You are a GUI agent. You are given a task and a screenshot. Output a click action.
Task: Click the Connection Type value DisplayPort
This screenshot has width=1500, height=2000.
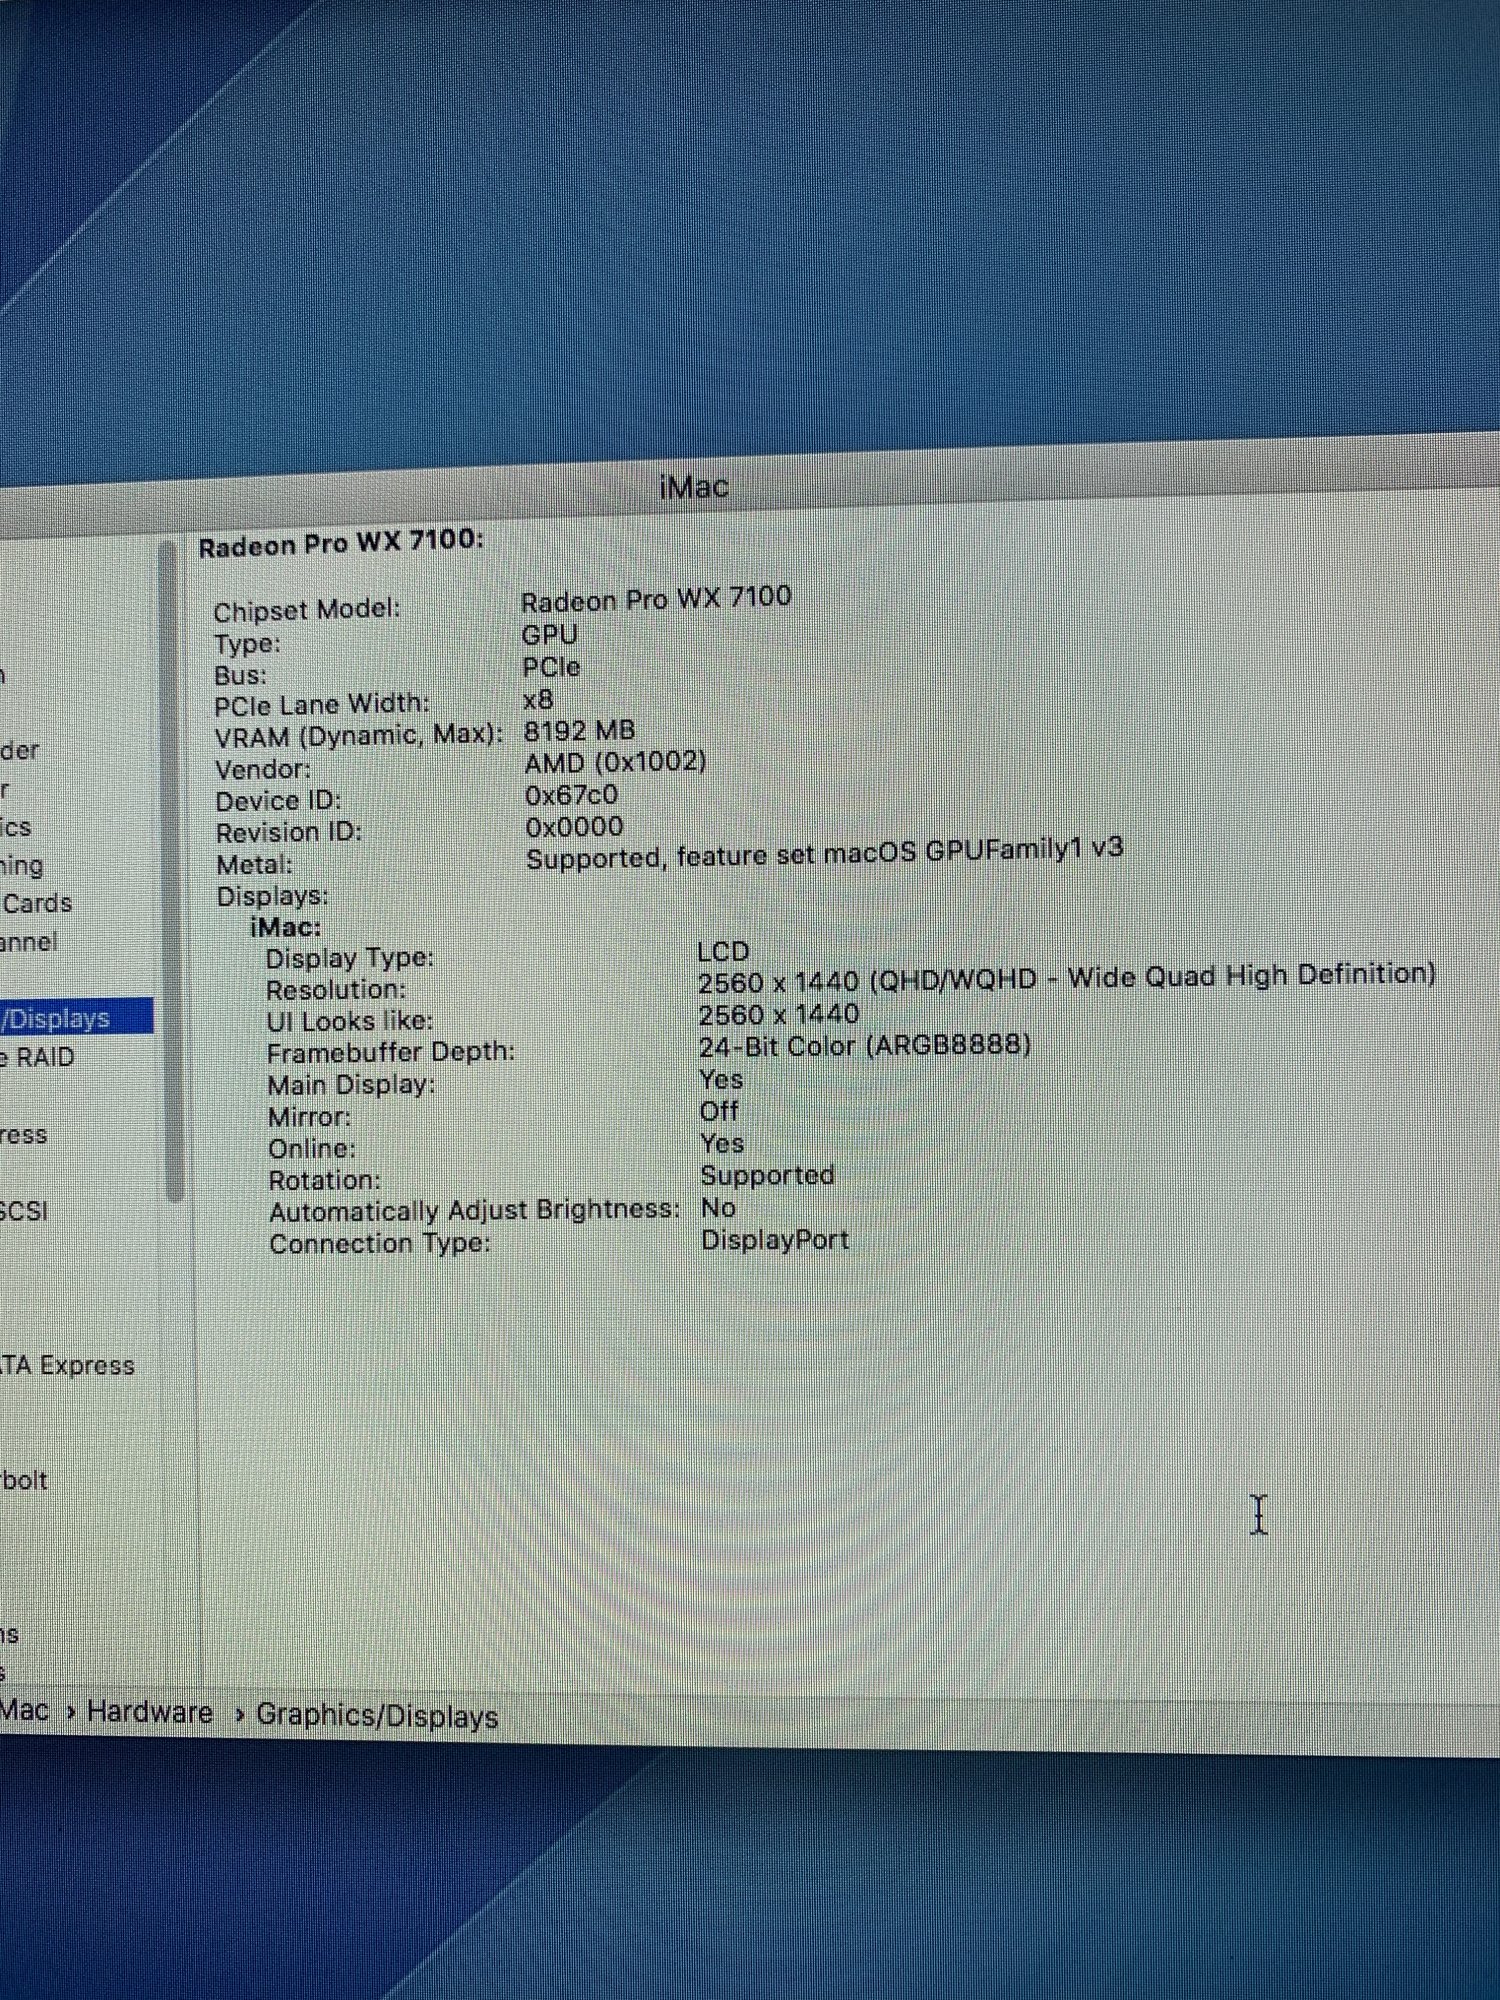(774, 1240)
